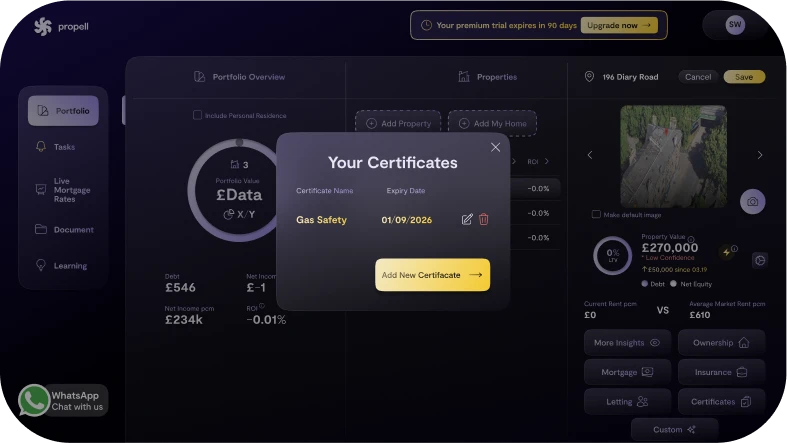Viewport: 787px width, 443px height.
Task: Toggle Include Personal Residence checkbox
Action: pos(198,115)
